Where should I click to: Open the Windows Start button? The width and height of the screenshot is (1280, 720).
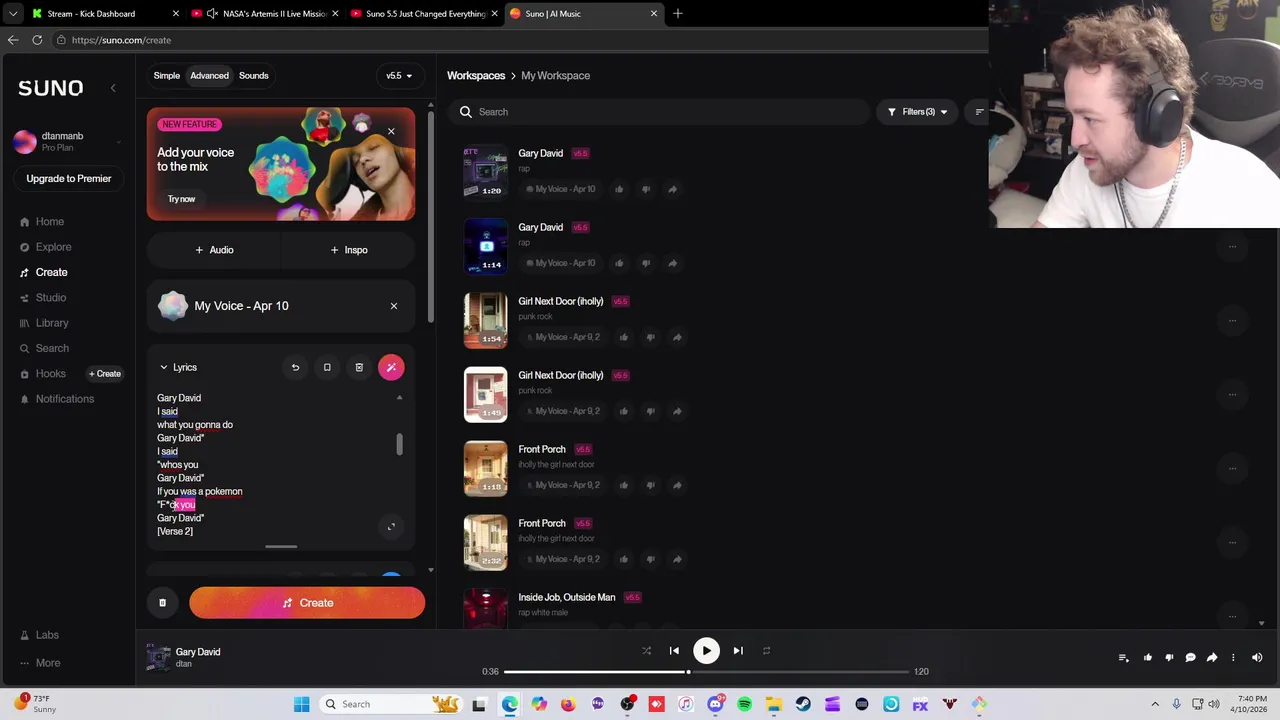[301, 704]
